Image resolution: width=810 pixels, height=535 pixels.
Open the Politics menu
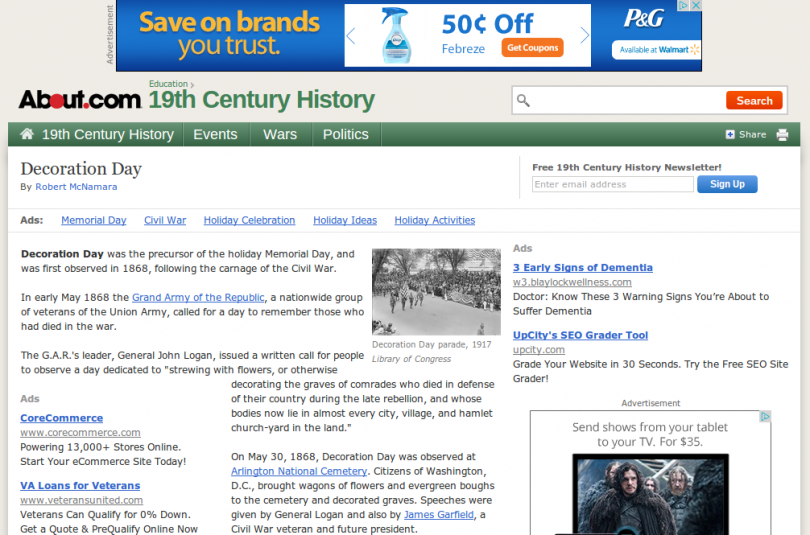tap(346, 134)
